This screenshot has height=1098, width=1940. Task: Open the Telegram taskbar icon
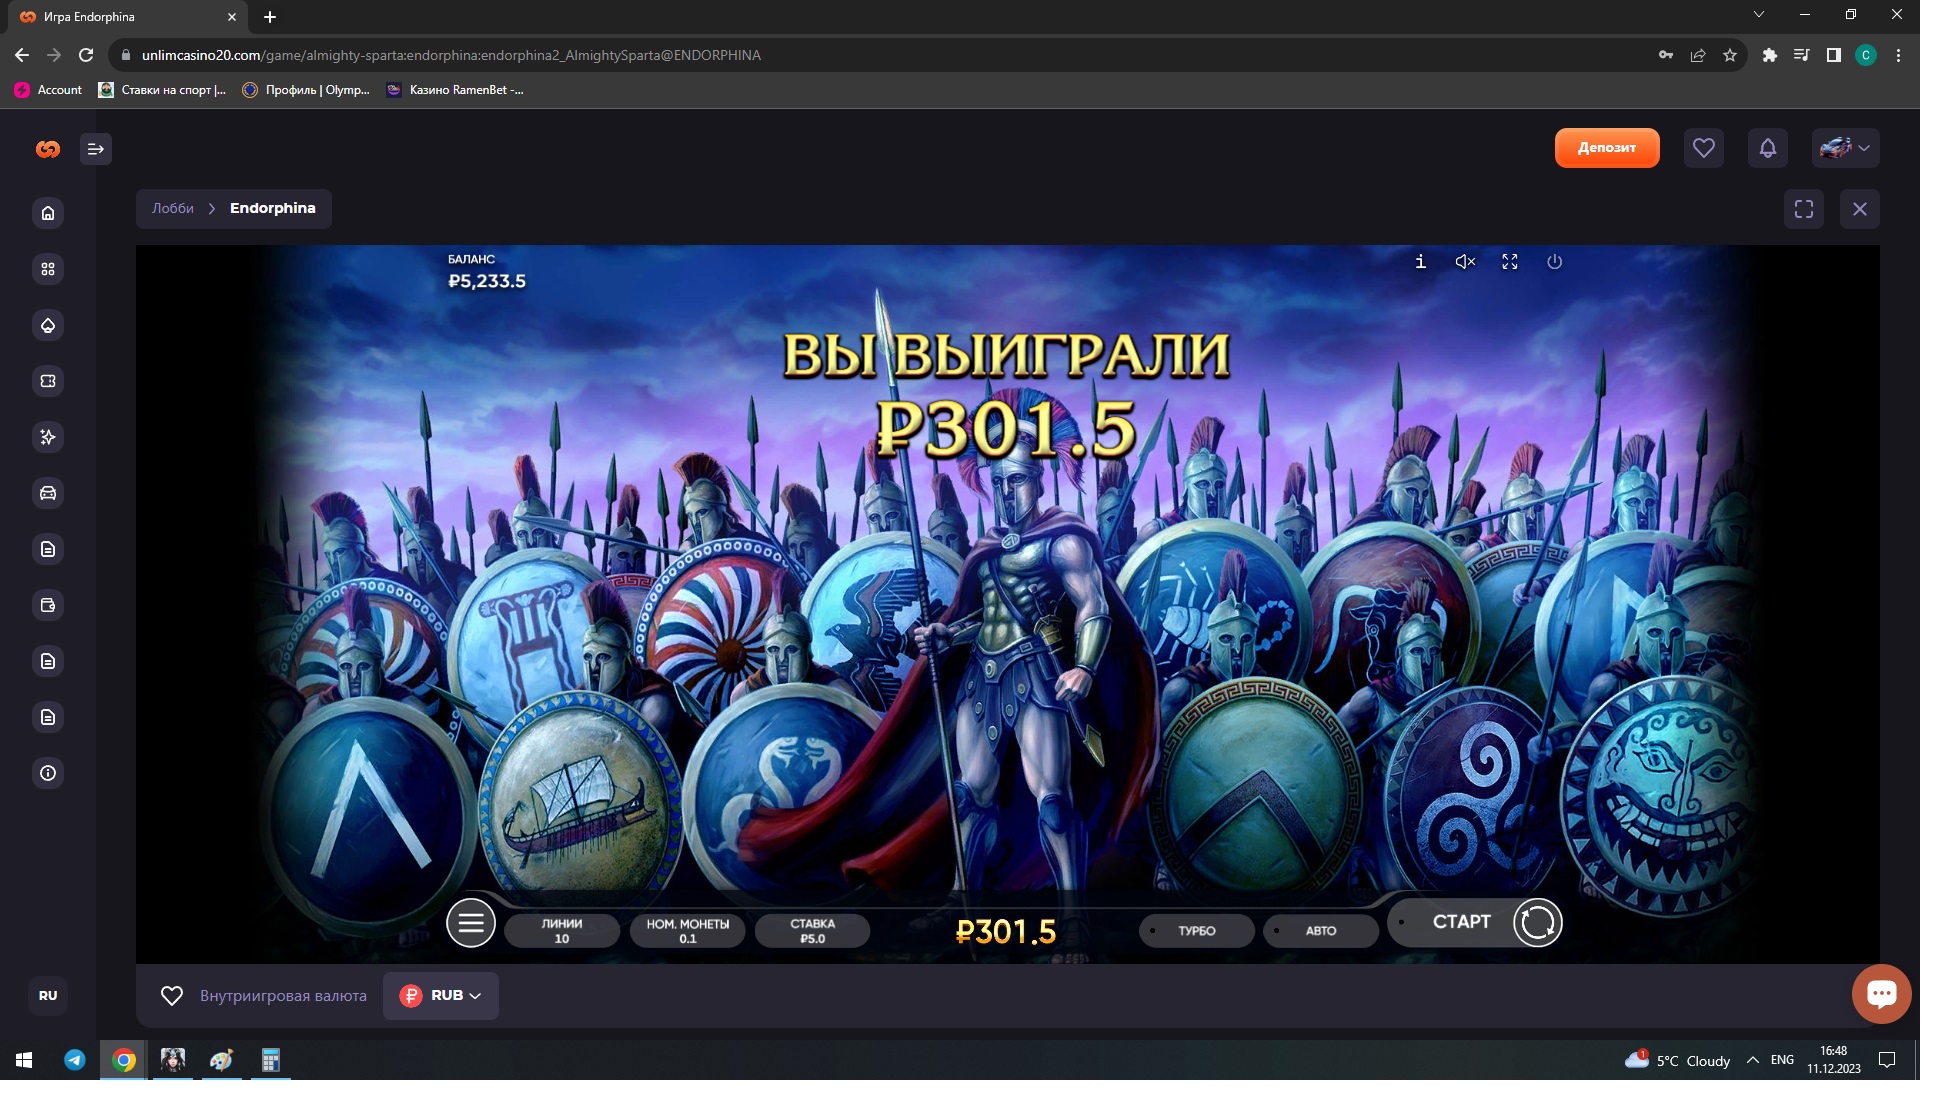[75, 1060]
